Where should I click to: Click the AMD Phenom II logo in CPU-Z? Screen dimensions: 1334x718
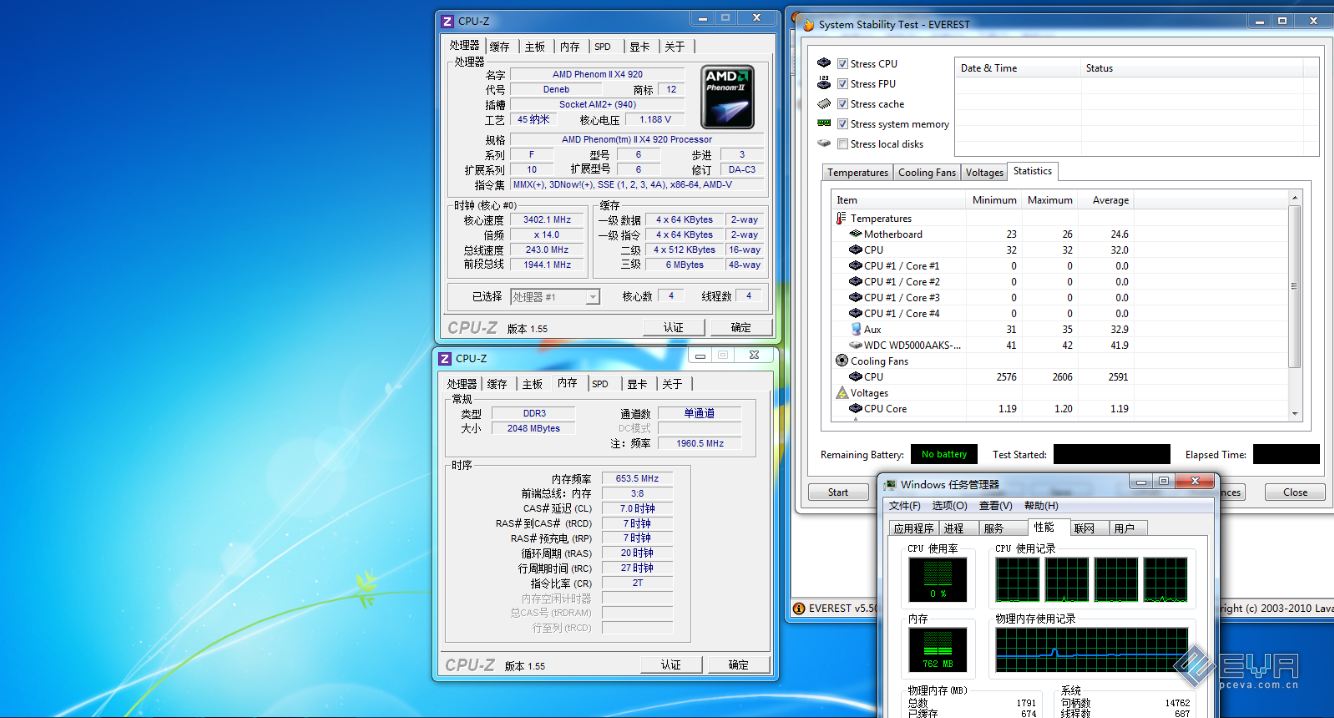pyautogui.click(x=727, y=97)
